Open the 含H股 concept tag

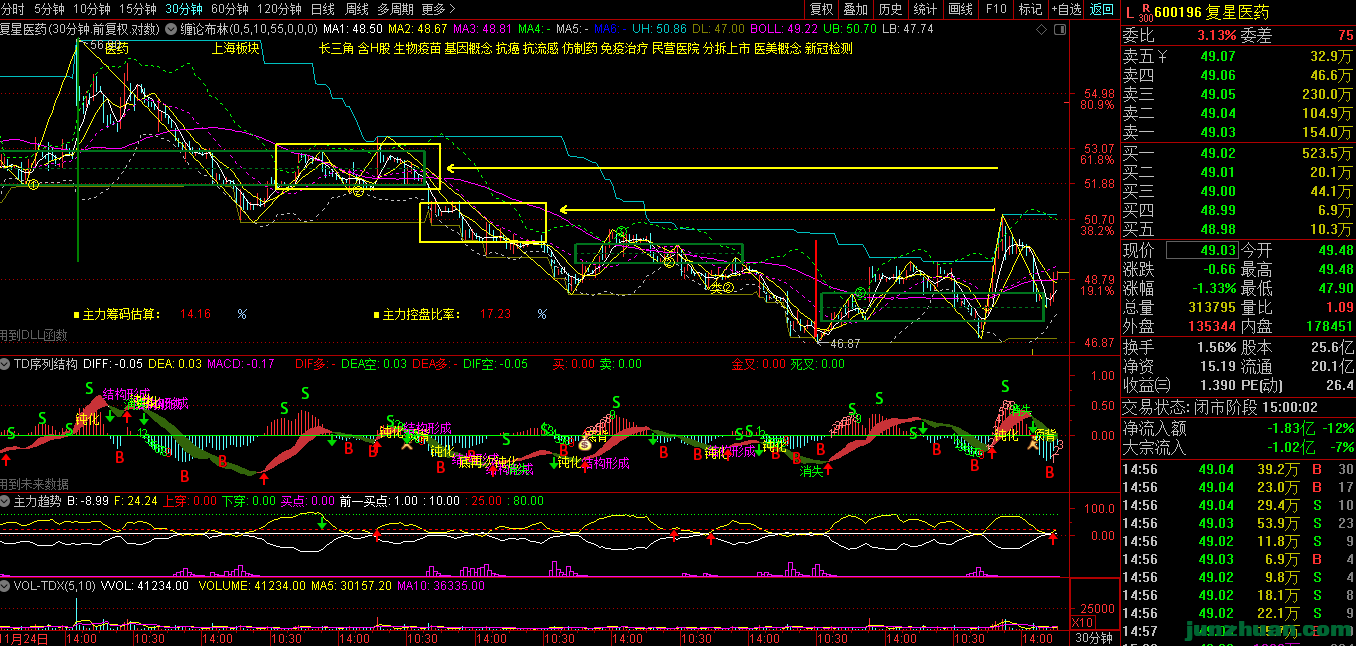374,48
